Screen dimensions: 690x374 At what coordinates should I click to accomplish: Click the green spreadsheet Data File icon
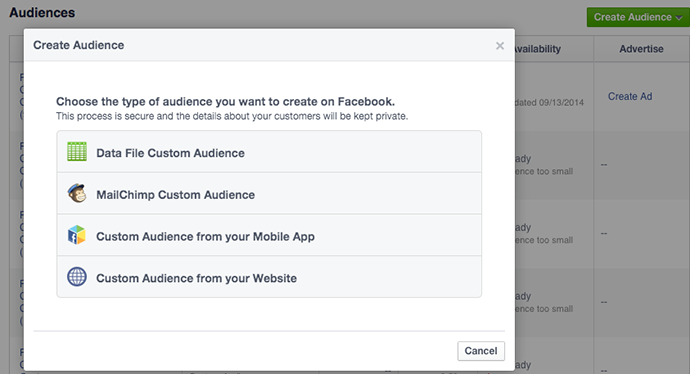[x=77, y=152]
